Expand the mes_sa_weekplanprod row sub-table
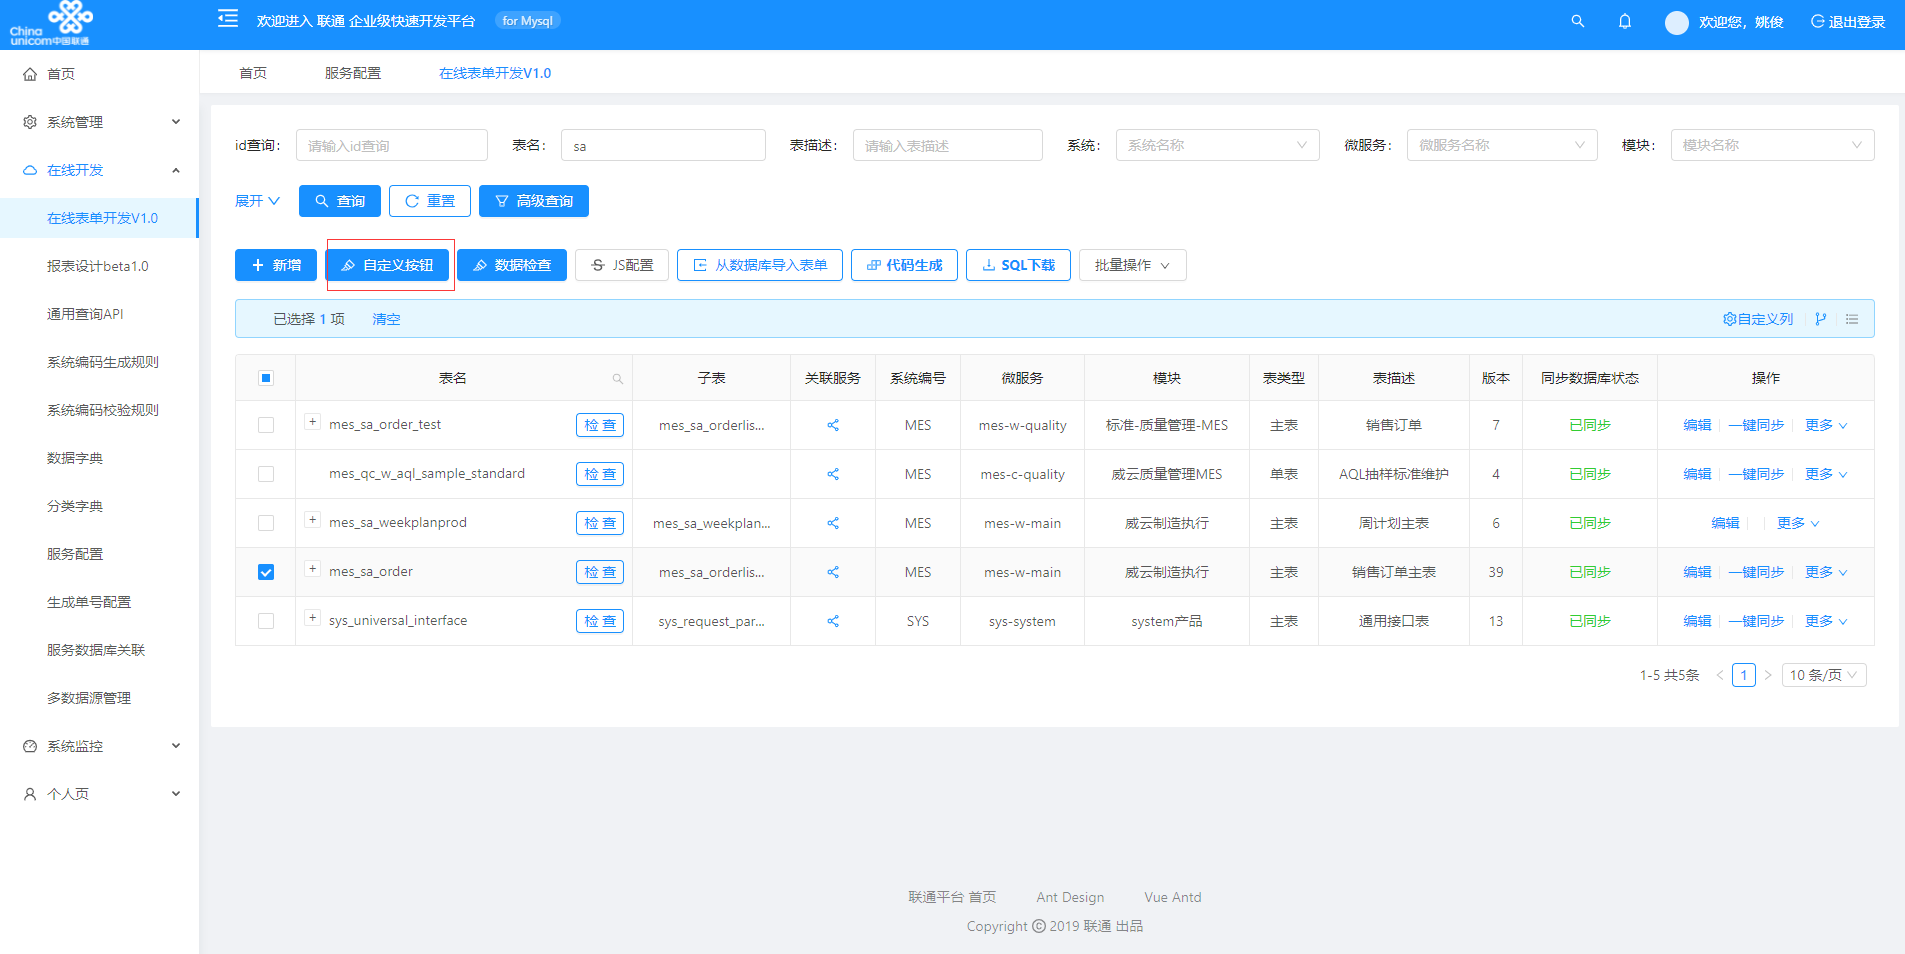The width and height of the screenshot is (1905, 954). 313,520
